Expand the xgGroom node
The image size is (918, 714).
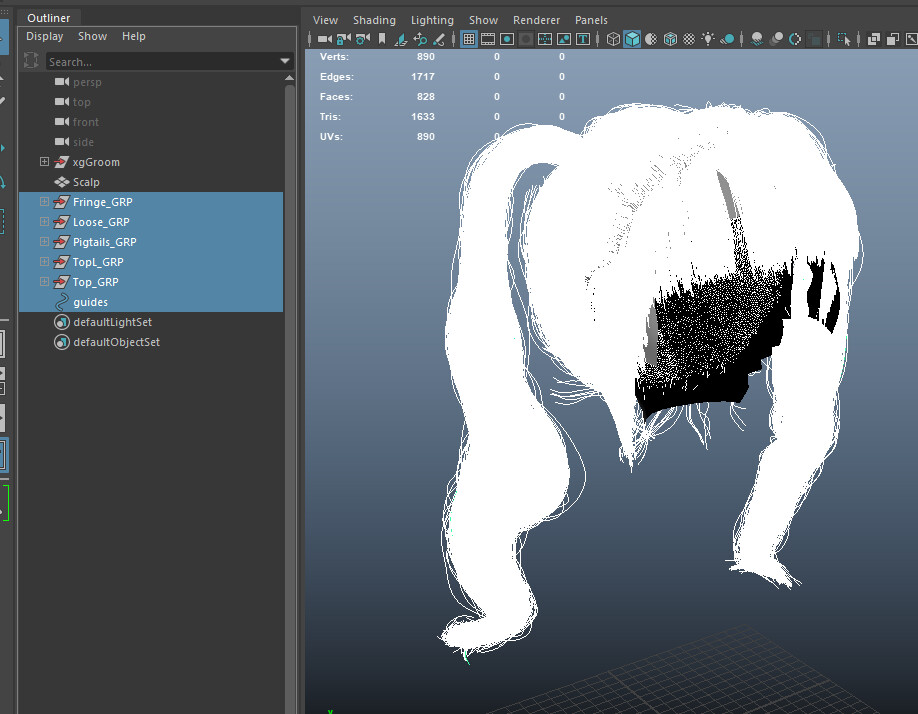pyautogui.click(x=44, y=161)
